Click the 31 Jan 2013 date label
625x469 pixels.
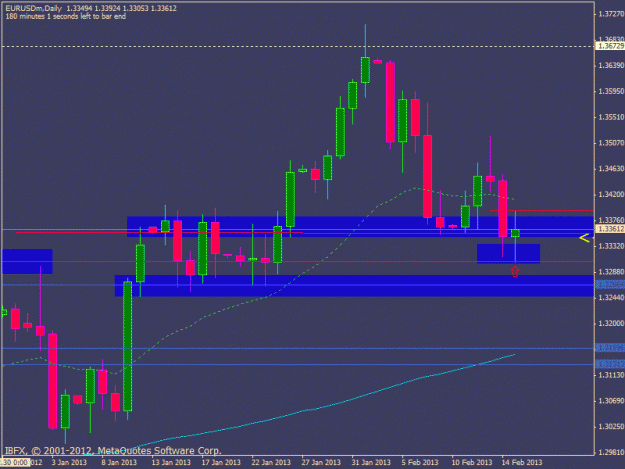click(x=371, y=463)
